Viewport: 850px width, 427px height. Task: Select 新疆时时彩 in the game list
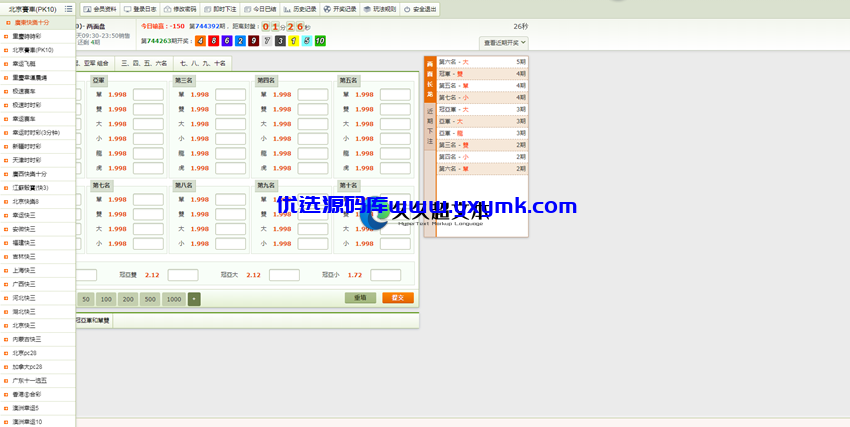[x=38, y=146]
